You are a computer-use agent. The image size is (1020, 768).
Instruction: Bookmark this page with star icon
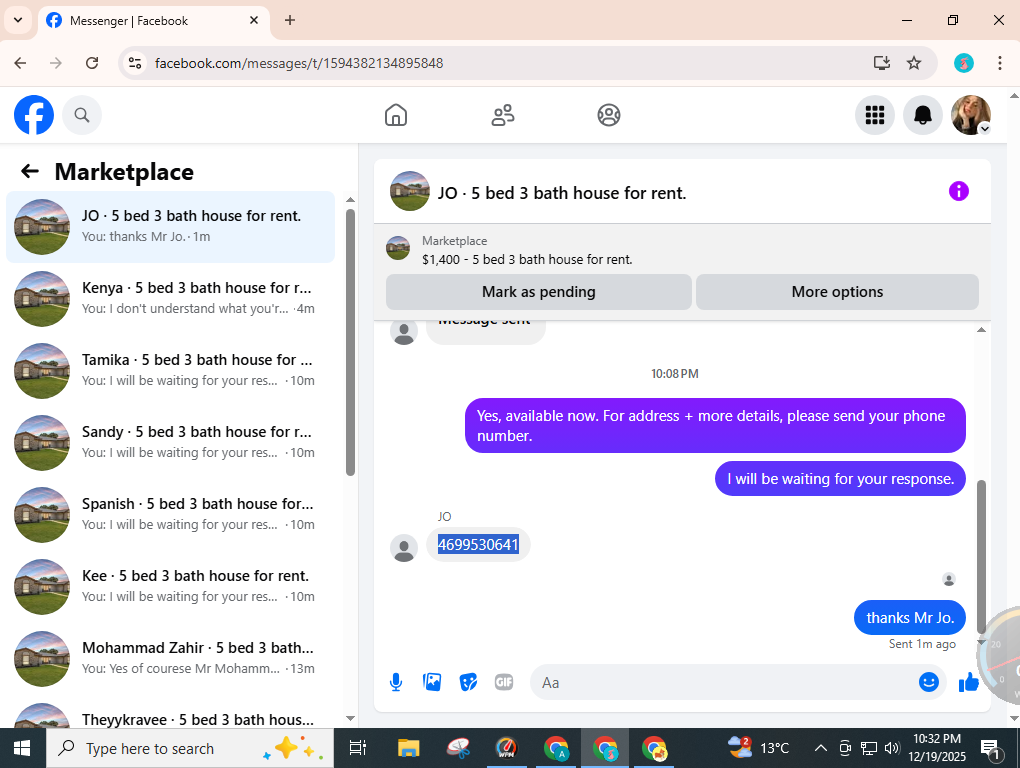(914, 63)
